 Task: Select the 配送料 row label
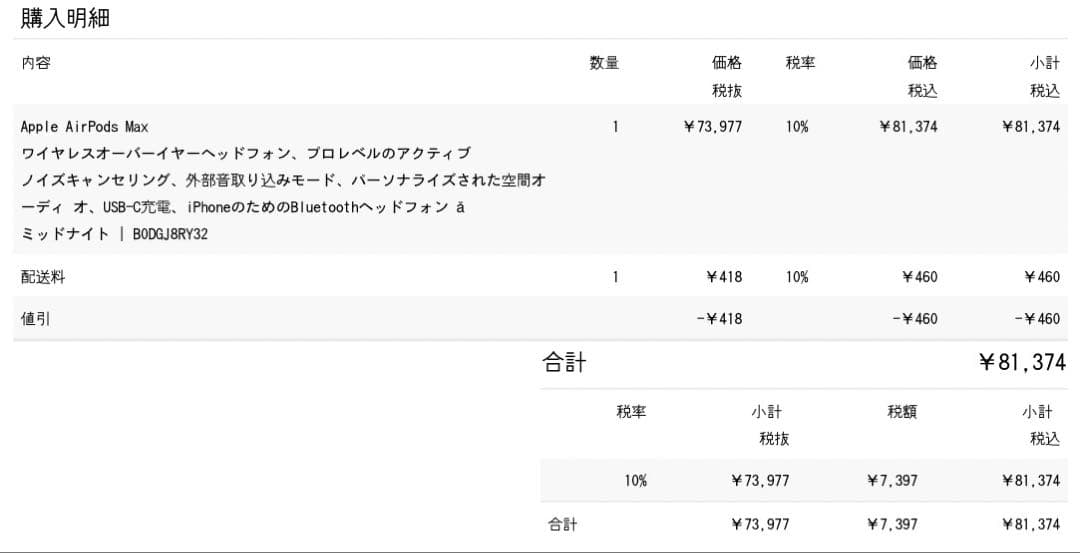pyautogui.click(x=43, y=277)
